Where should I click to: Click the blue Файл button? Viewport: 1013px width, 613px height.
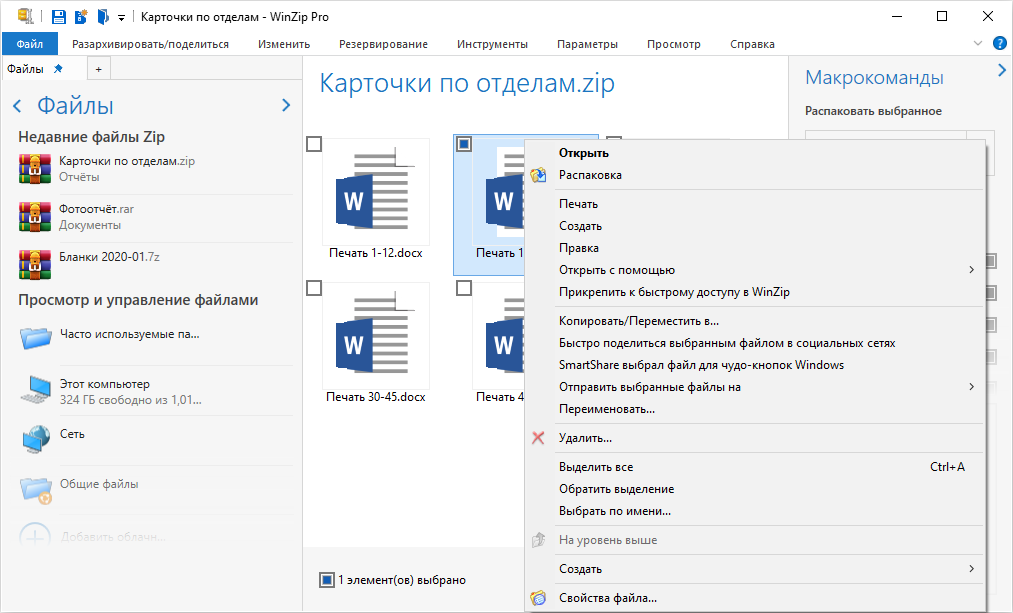30,44
